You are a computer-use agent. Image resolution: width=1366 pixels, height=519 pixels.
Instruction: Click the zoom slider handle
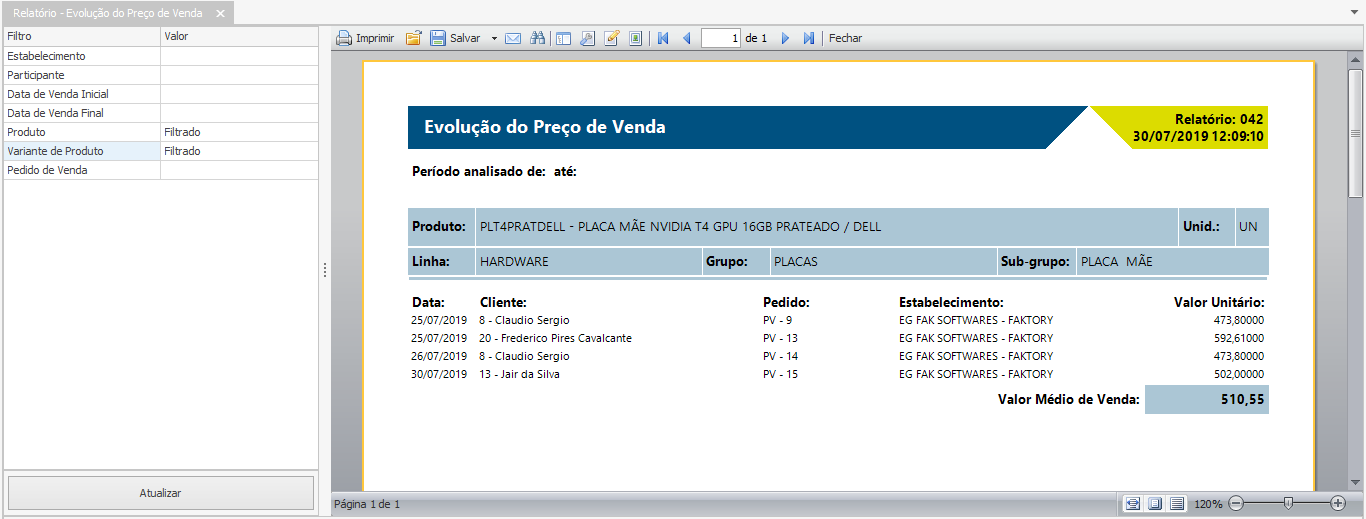click(1288, 503)
